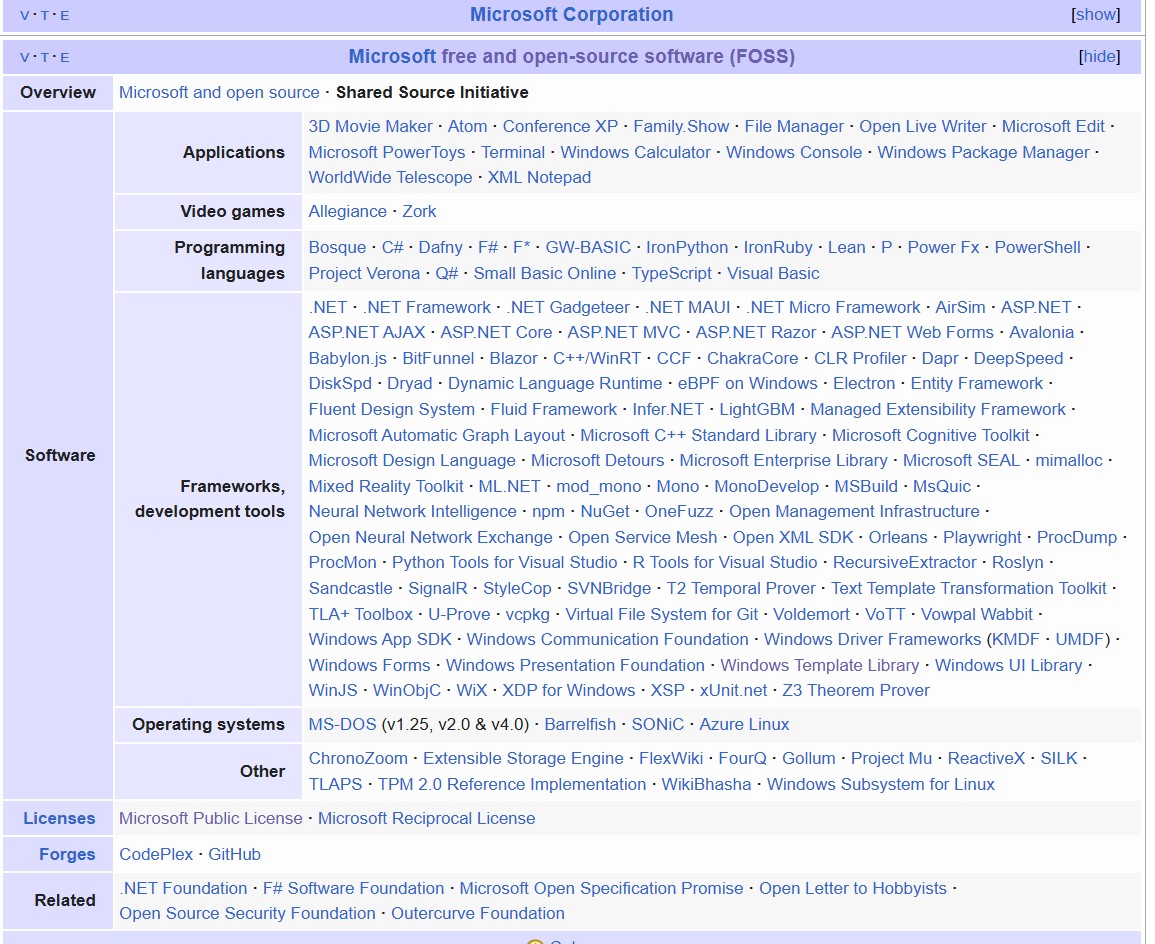
Task: Open TPM 2.0 Reference Implementation link
Action: tap(512, 785)
